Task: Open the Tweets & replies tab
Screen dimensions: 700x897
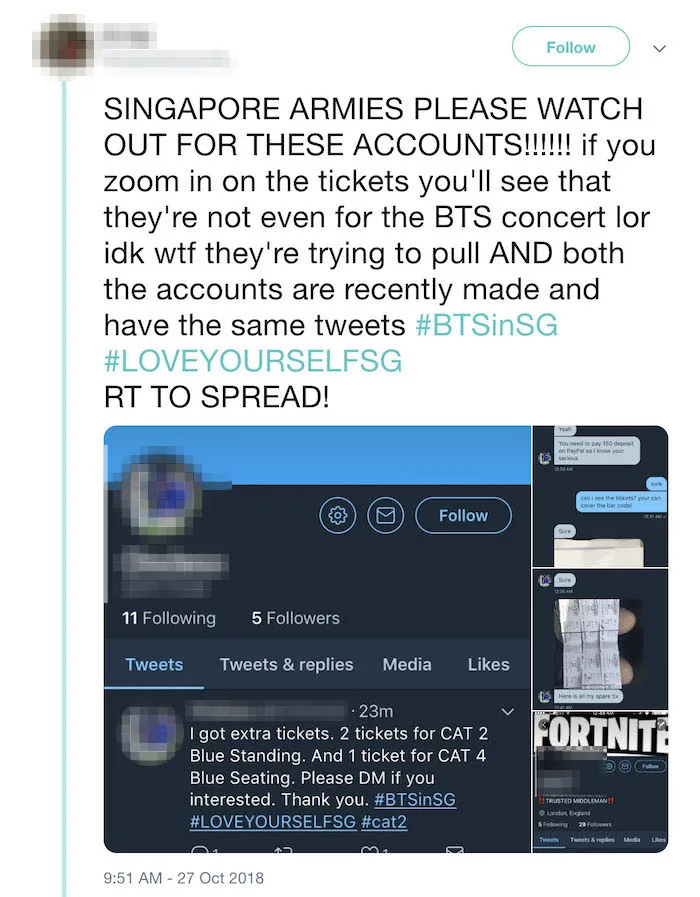Action: tap(286, 664)
